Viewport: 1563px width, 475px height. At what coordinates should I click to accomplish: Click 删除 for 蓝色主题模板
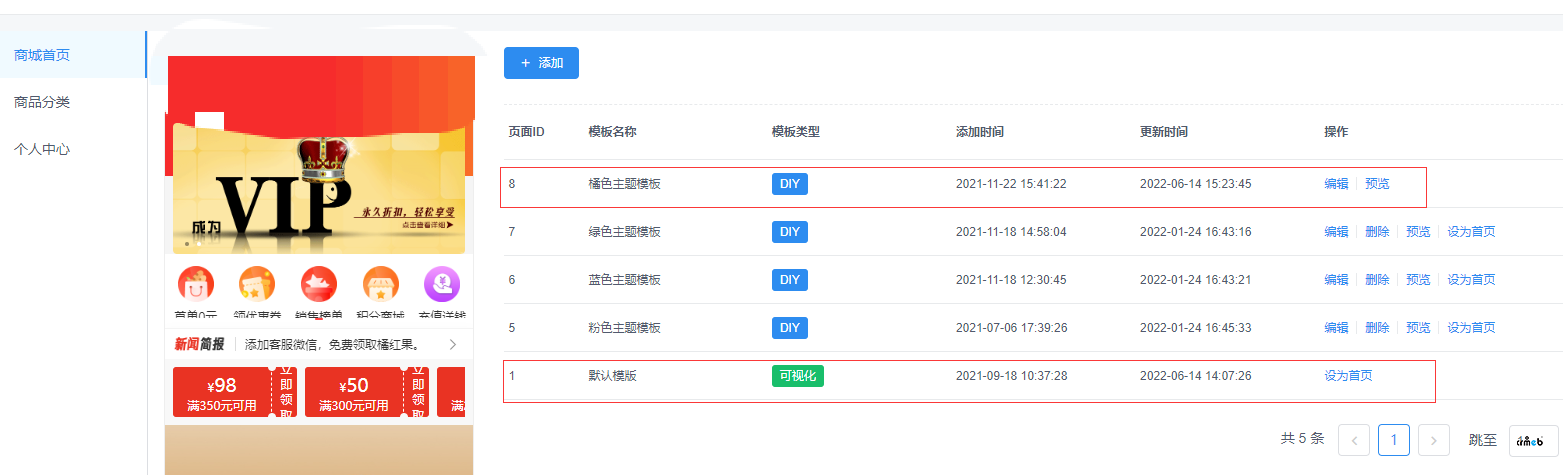click(1377, 280)
